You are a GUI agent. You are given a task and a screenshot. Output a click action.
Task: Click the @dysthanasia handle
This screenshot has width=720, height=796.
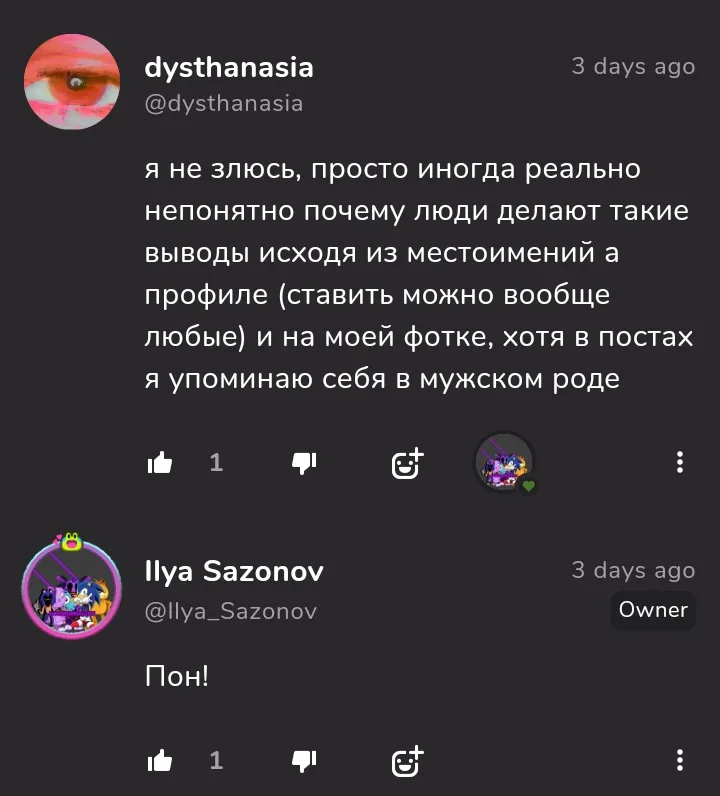click(x=224, y=104)
